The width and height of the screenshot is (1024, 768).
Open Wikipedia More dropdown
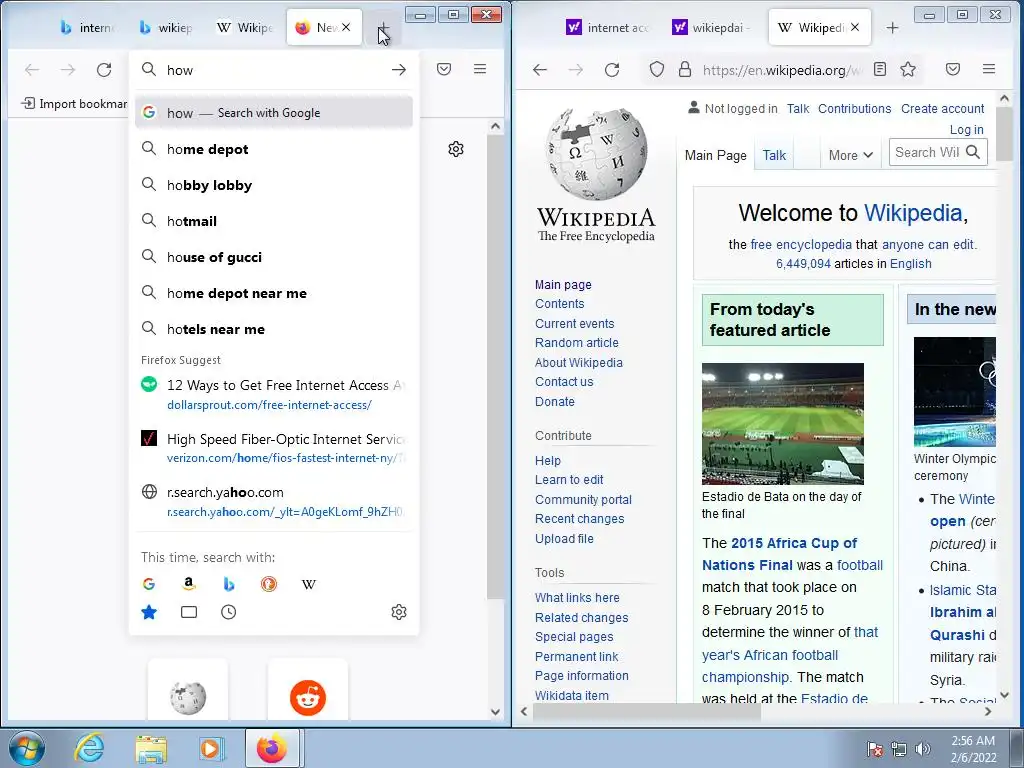(850, 155)
